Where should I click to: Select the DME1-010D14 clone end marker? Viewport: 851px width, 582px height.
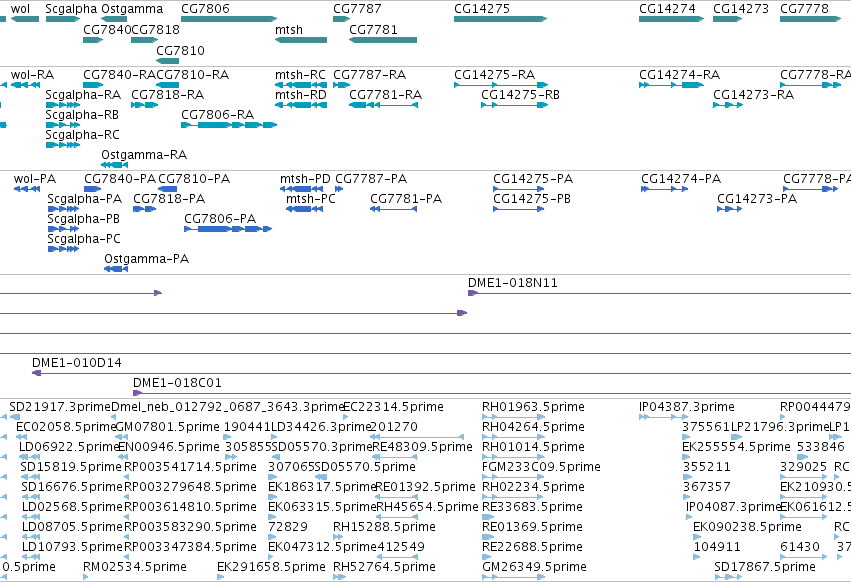[x=37, y=373]
